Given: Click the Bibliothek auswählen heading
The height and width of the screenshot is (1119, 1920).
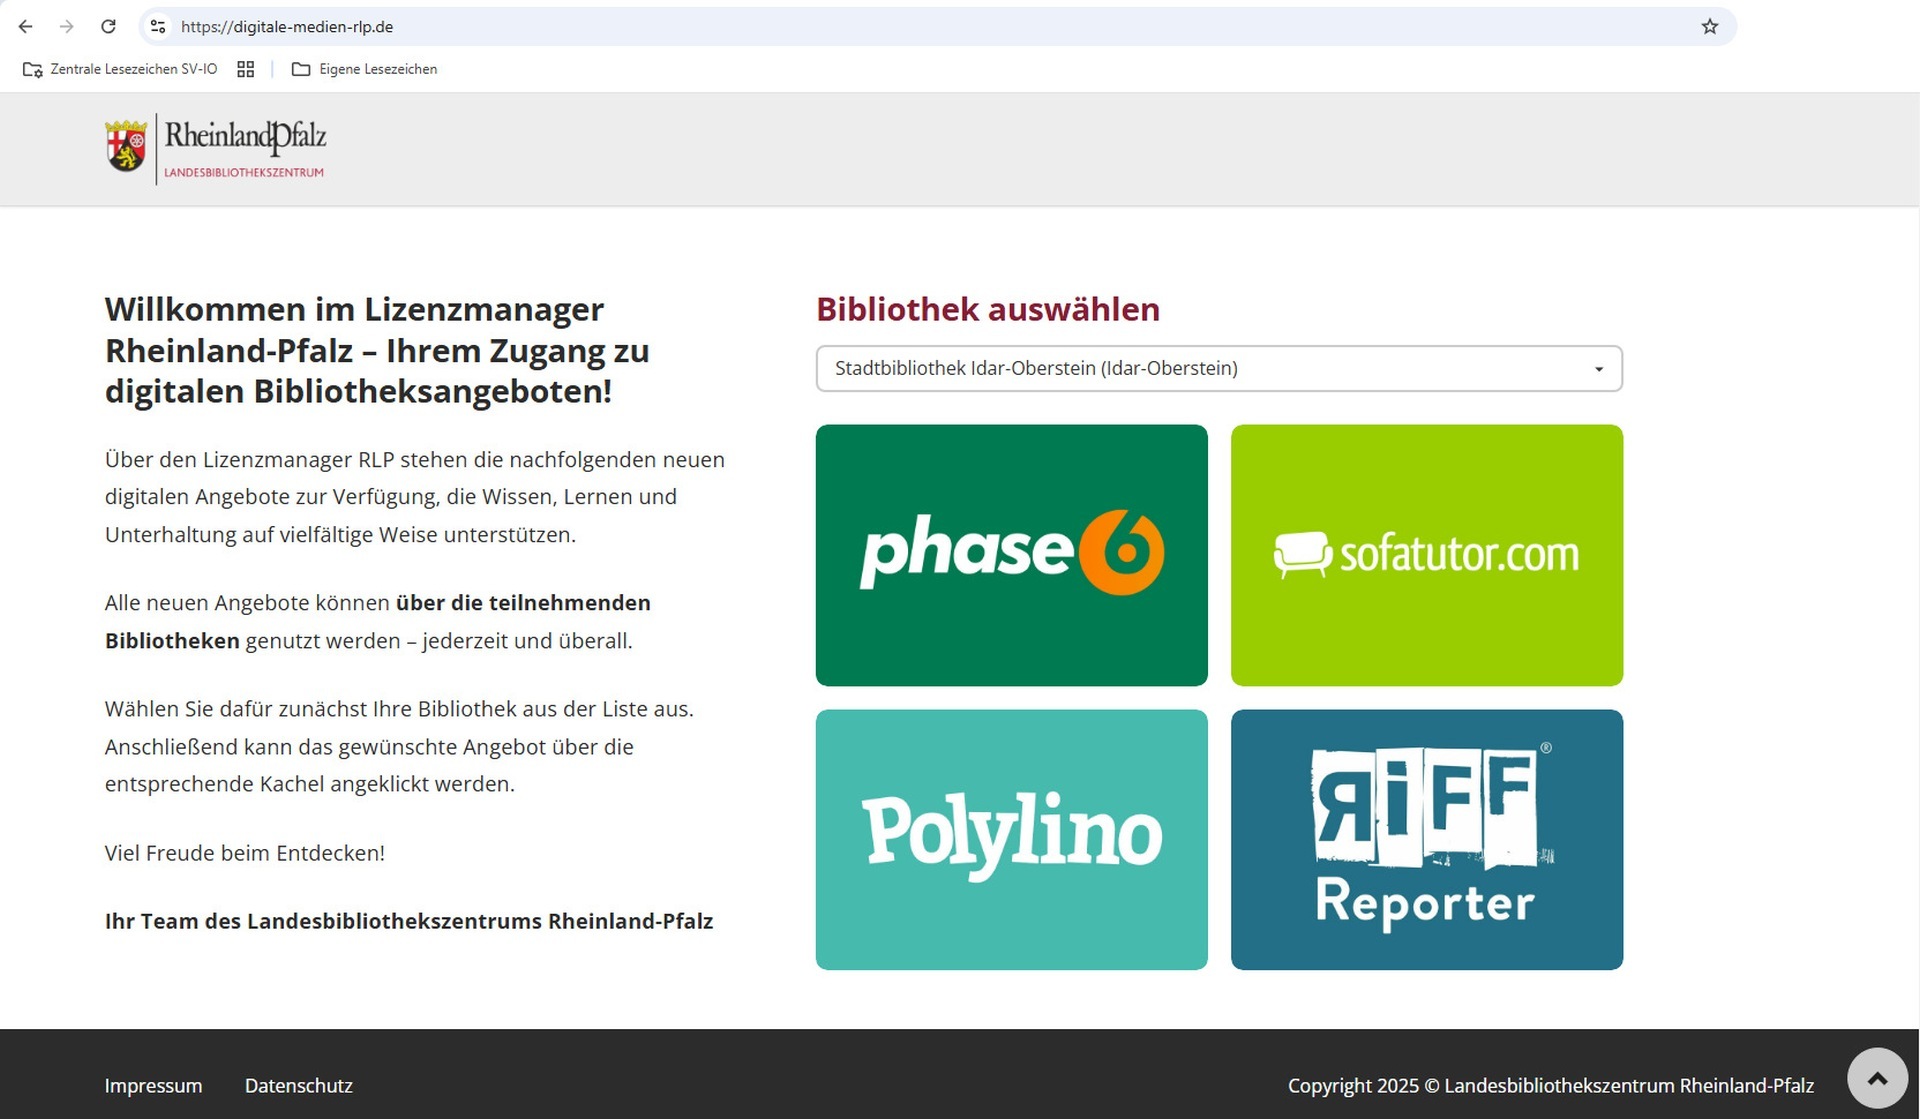Looking at the screenshot, I should pyautogui.click(x=987, y=309).
